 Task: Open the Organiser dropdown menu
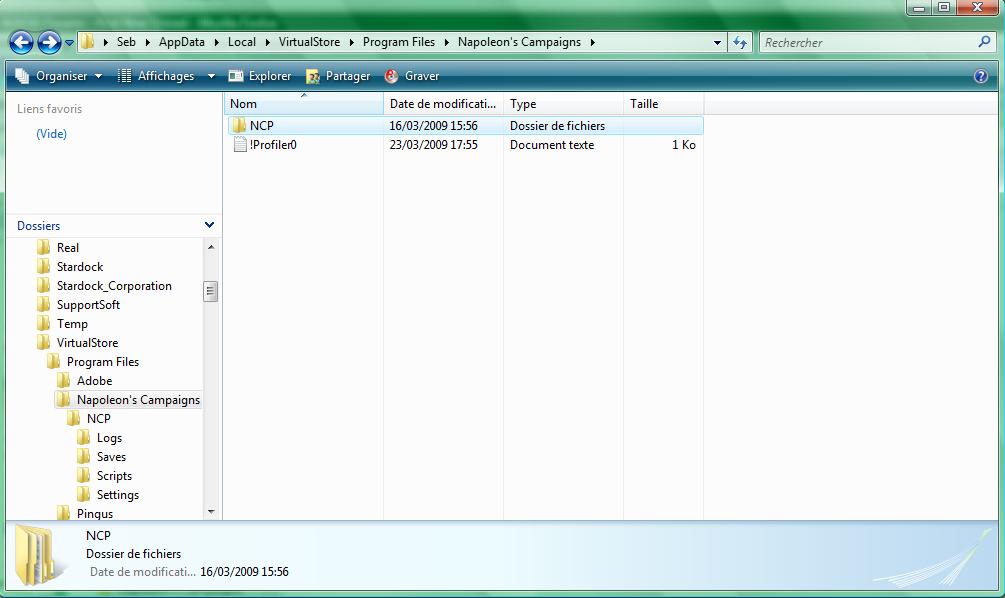[60, 76]
